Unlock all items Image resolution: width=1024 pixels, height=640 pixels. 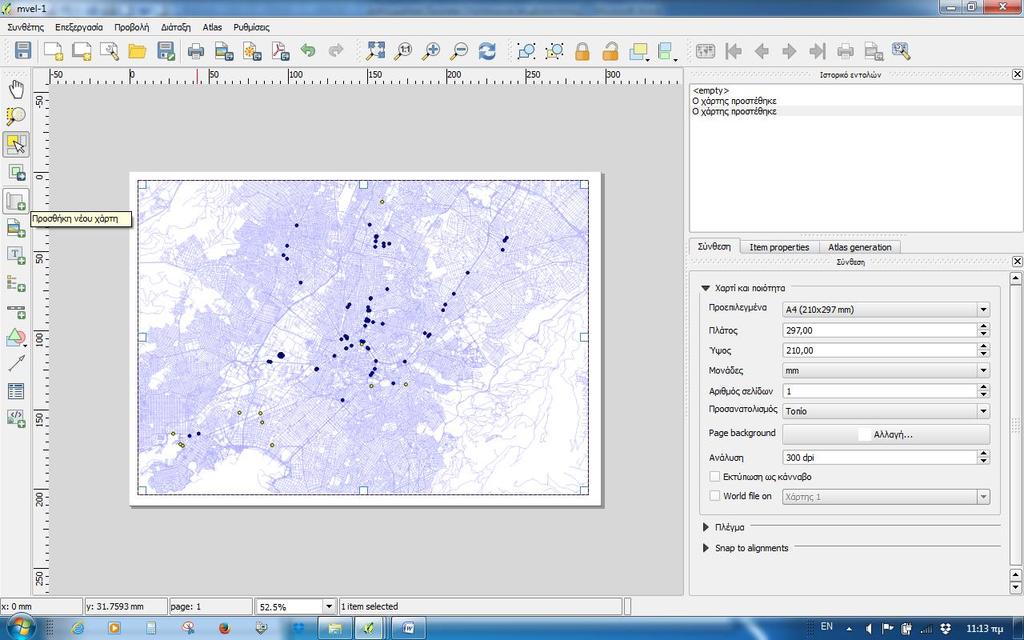pyautogui.click(x=610, y=51)
